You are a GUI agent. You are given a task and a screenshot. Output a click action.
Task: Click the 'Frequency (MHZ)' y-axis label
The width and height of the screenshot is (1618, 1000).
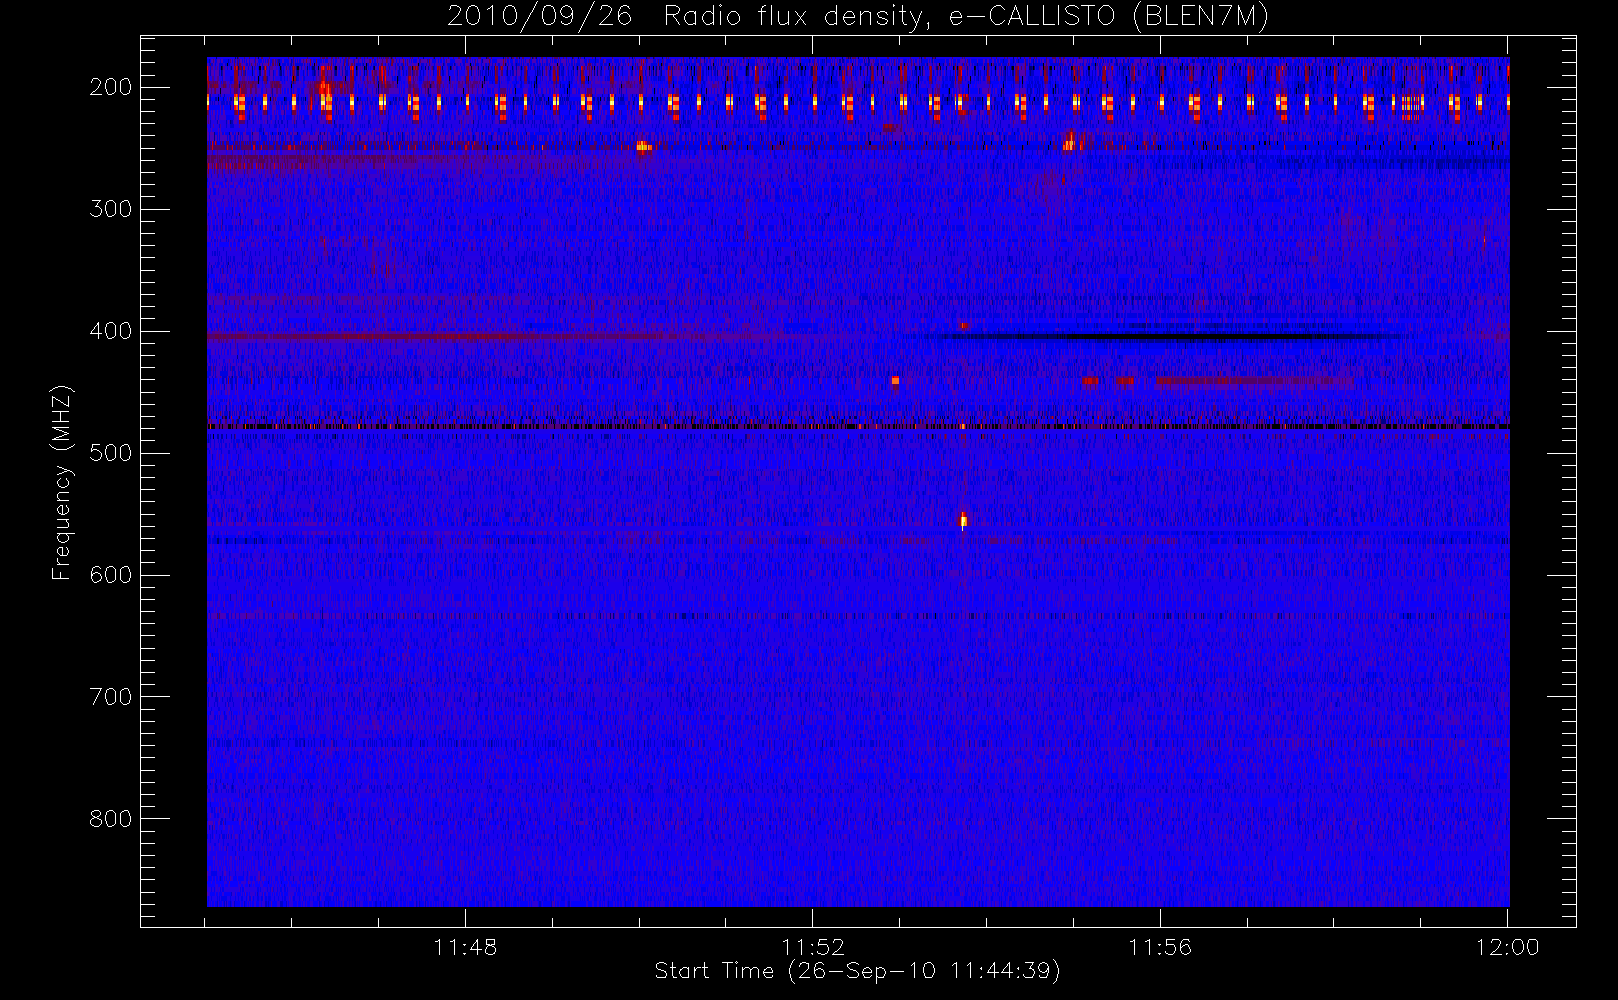(x=62, y=482)
